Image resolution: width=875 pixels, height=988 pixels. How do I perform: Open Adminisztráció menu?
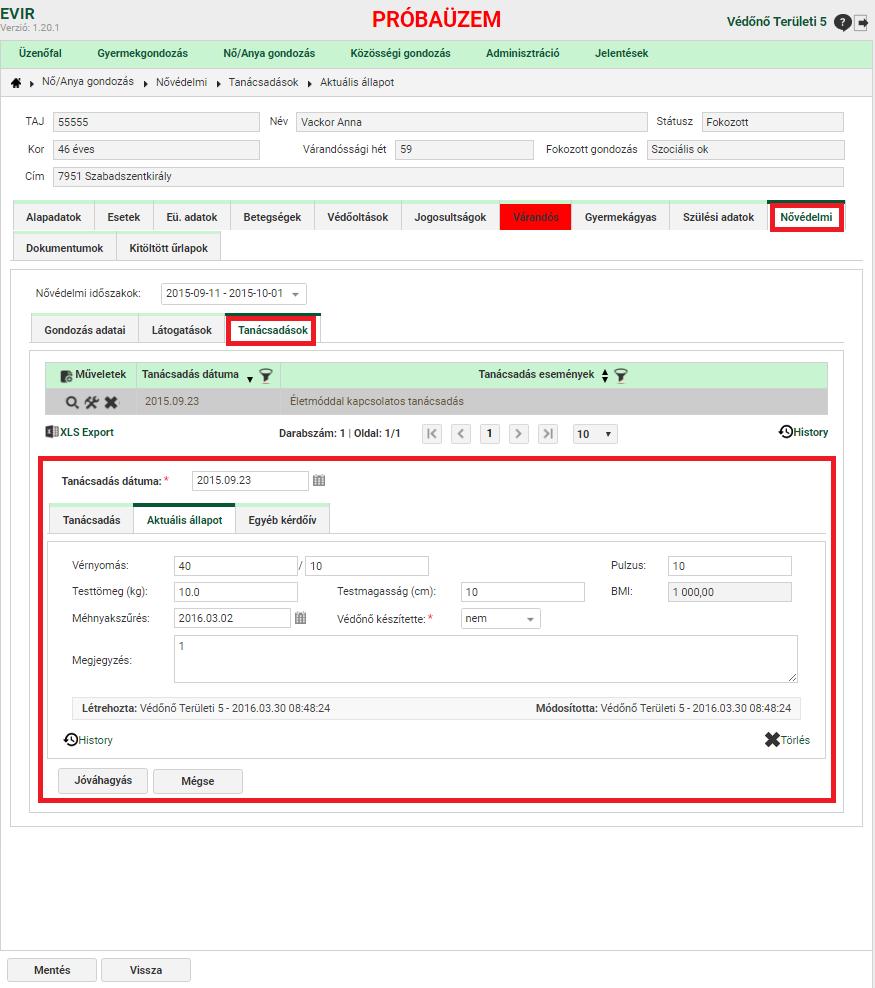click(523, 54)
